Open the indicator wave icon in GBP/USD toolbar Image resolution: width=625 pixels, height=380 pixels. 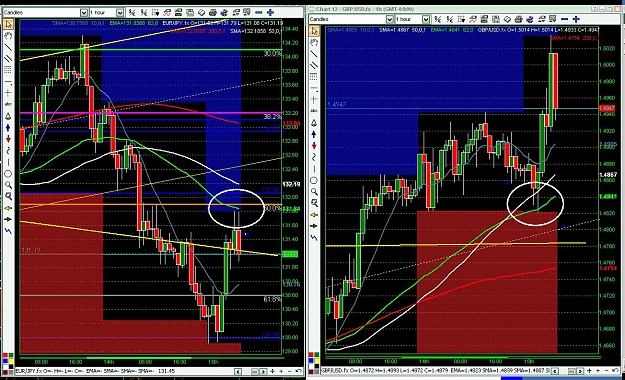(473, 19)
